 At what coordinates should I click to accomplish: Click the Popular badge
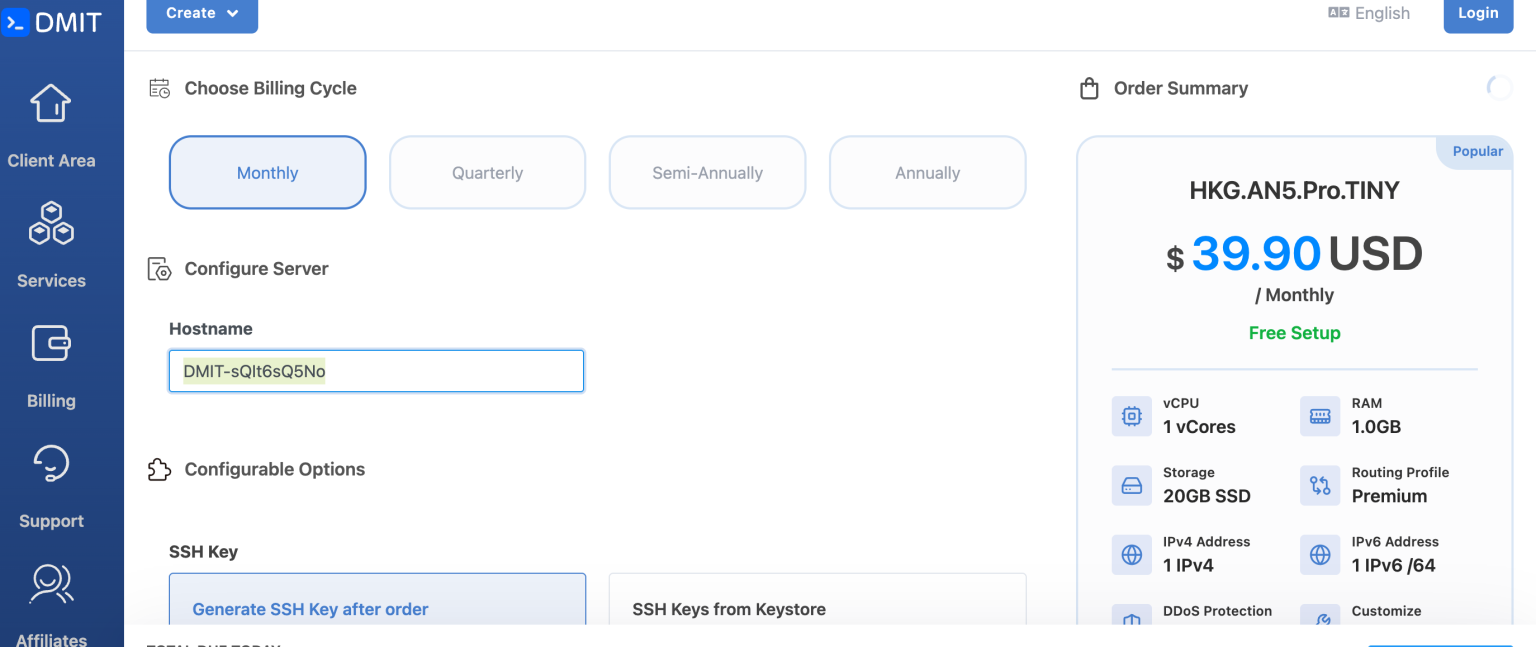[1477, 151]
